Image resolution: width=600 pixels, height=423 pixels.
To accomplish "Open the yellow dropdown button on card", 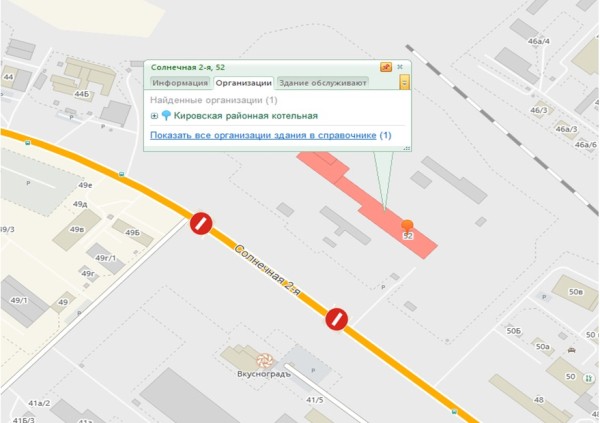I will coord(404,82).
